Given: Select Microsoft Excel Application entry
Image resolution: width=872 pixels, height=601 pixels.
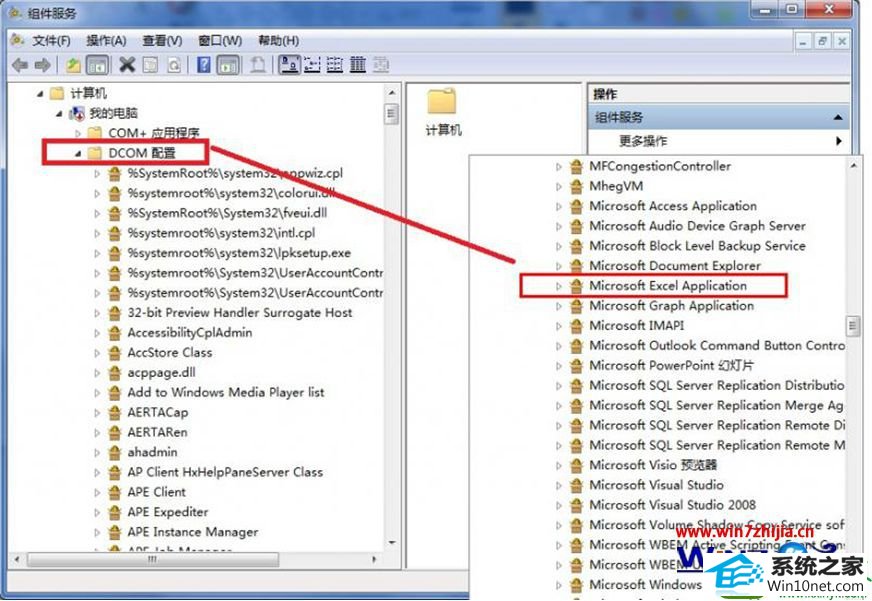Looking at the screenshot, I should pos(668,286).
